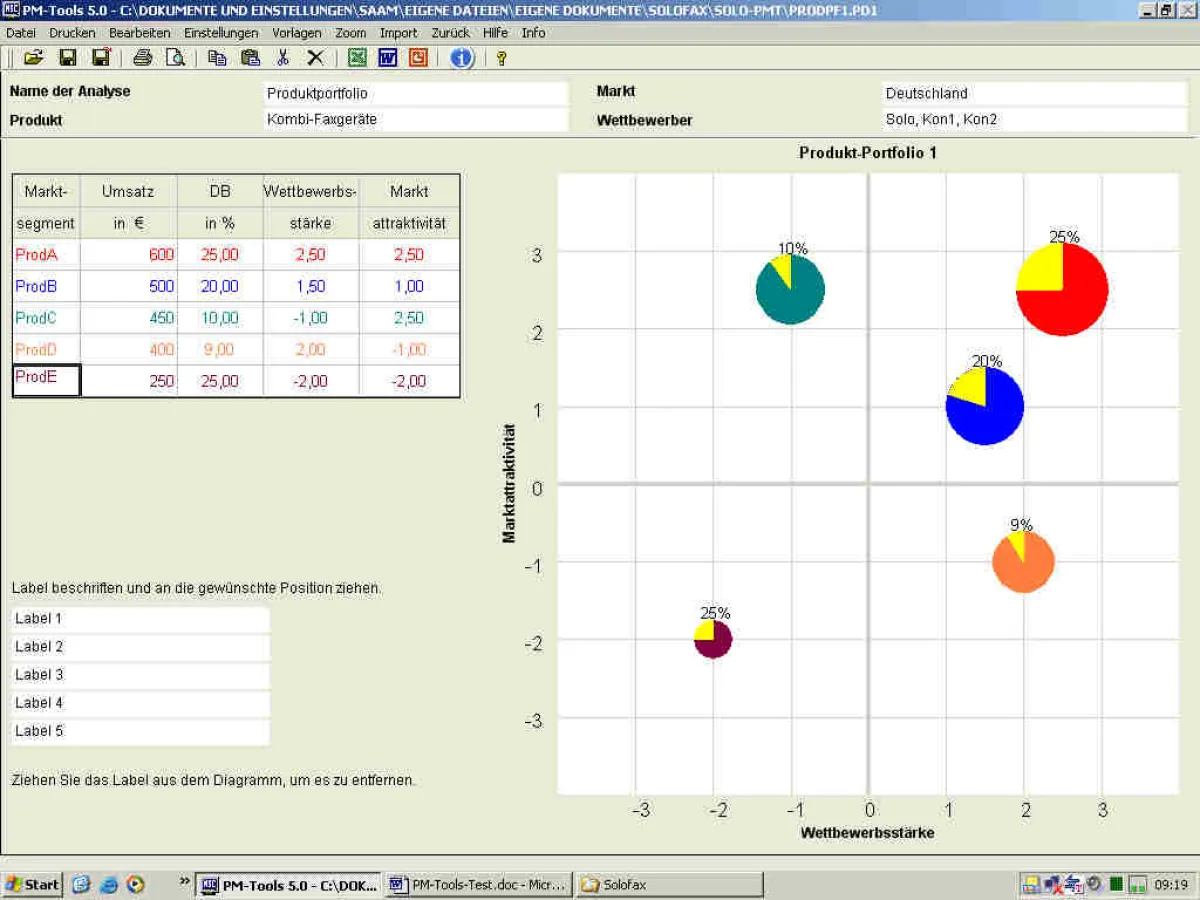
Task: Open the Vorlagen menu
Action: point(297,33)
